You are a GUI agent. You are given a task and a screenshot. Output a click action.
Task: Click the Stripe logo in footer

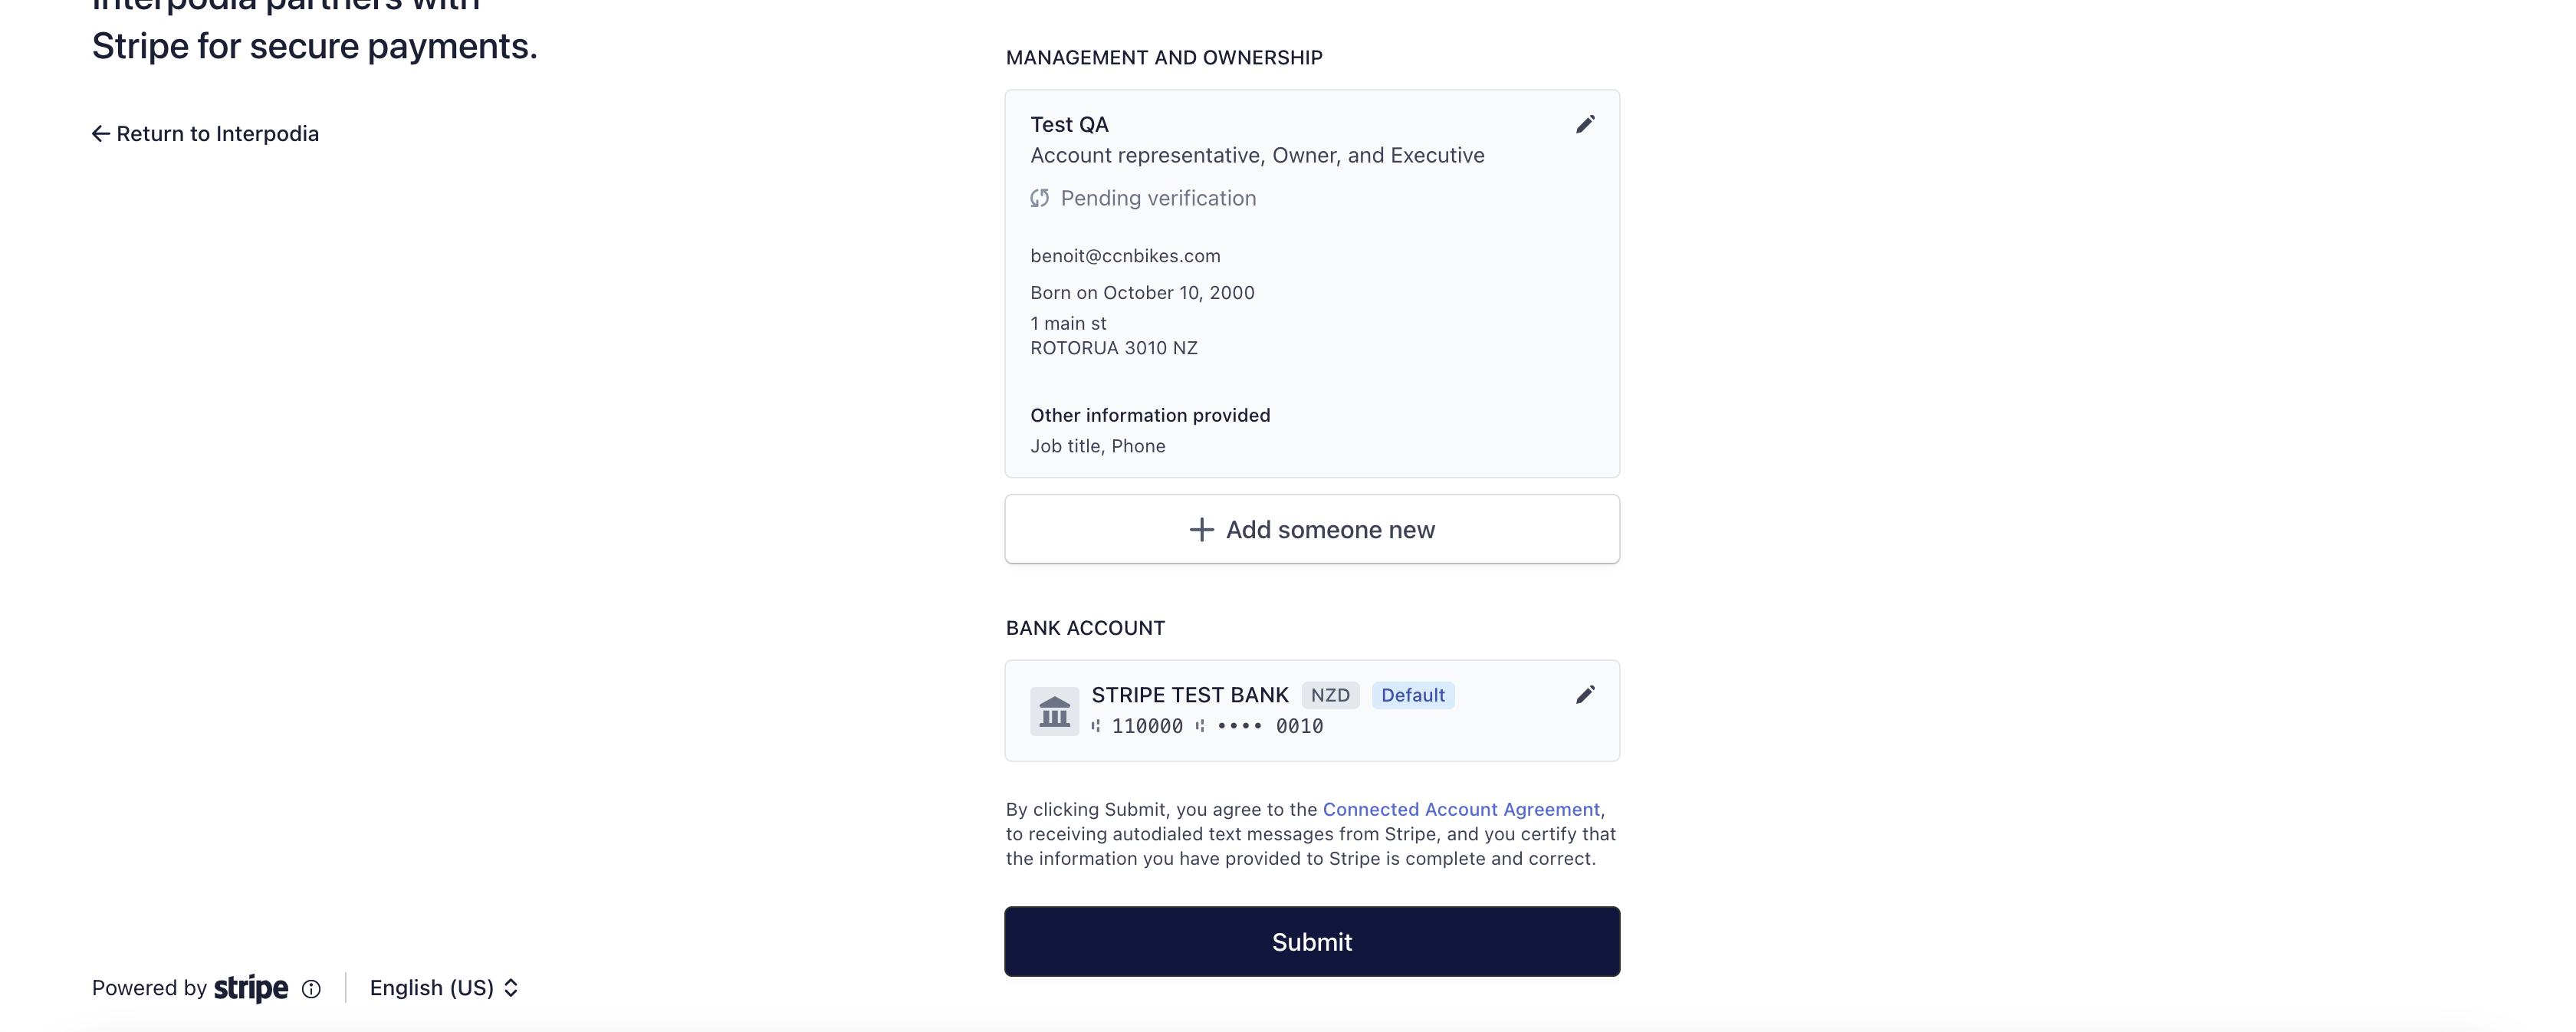[x=251, y=988]
